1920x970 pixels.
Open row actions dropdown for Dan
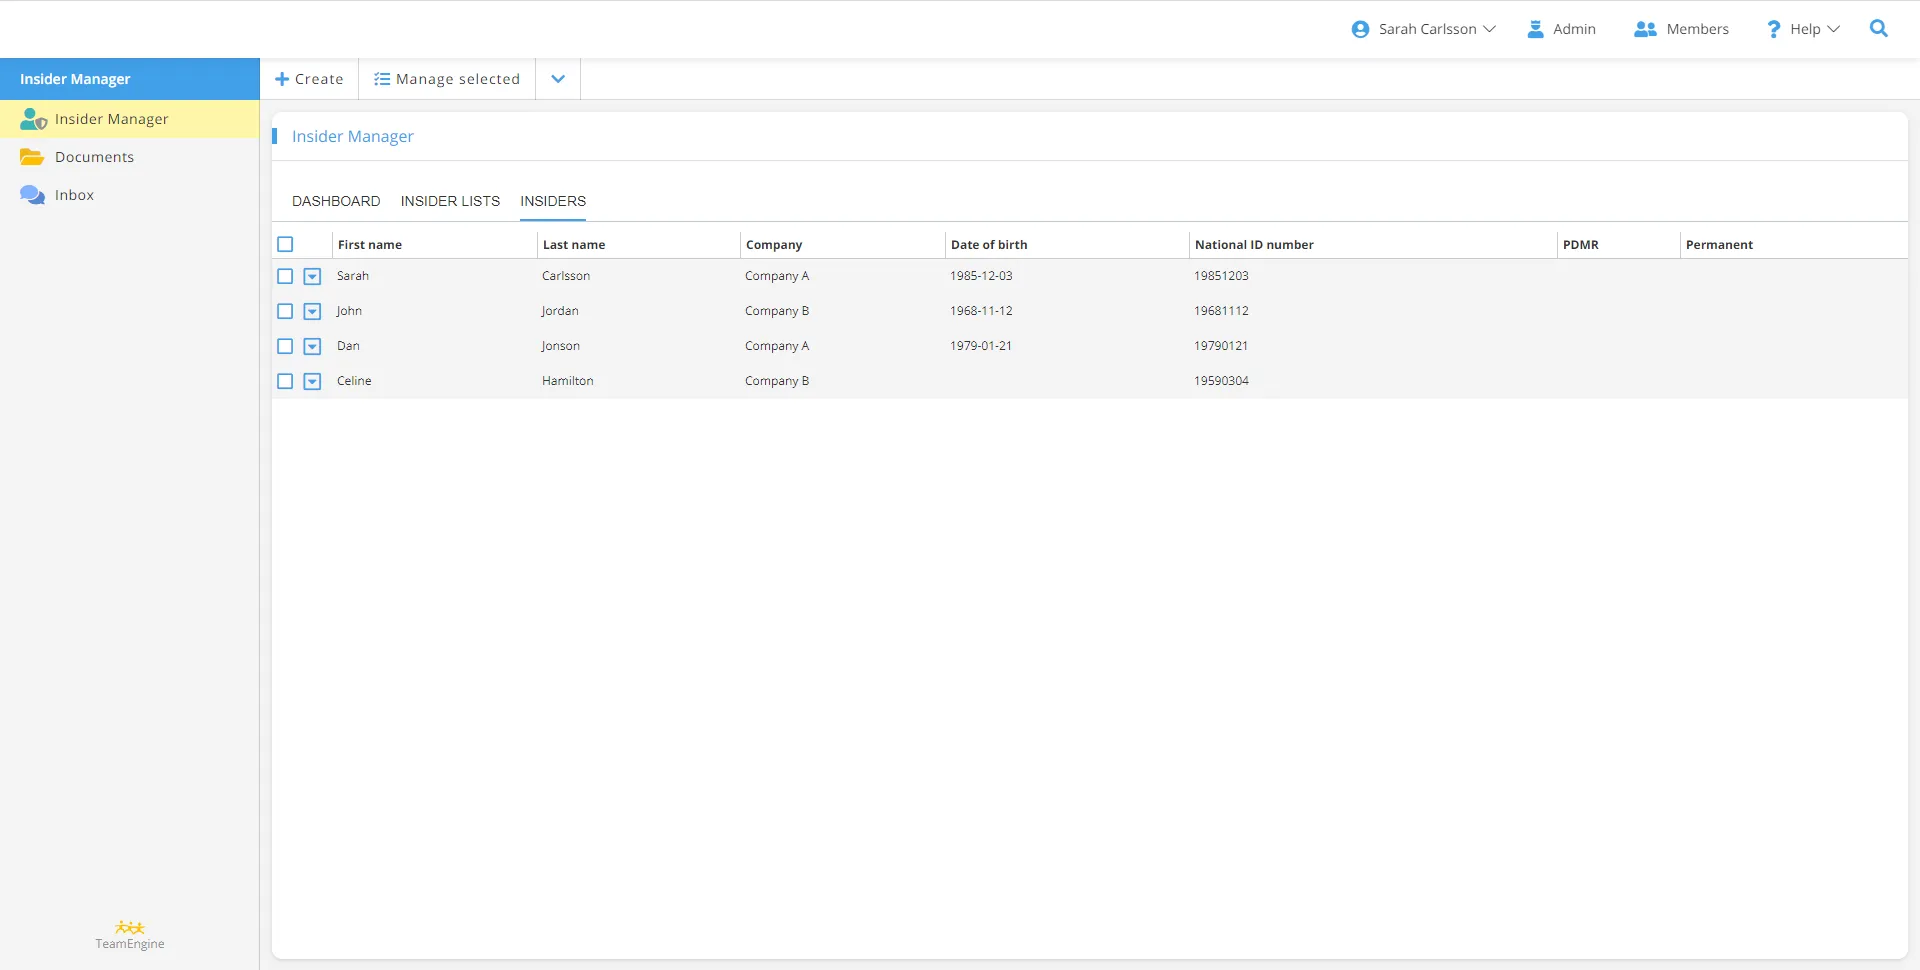(x=312, y=346)
